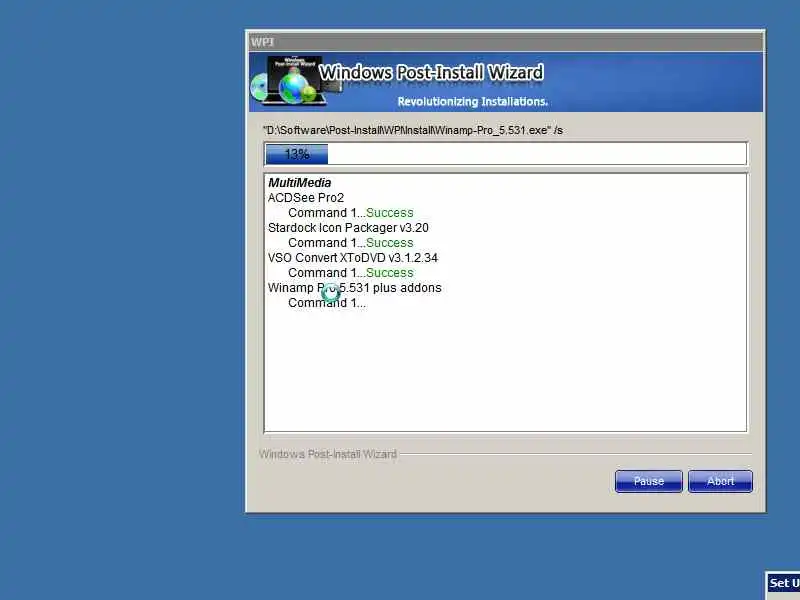This screenshot has height=600, width=800.
Task: Click Success status under ACDSee Pro2
Action: pos(389,213)
